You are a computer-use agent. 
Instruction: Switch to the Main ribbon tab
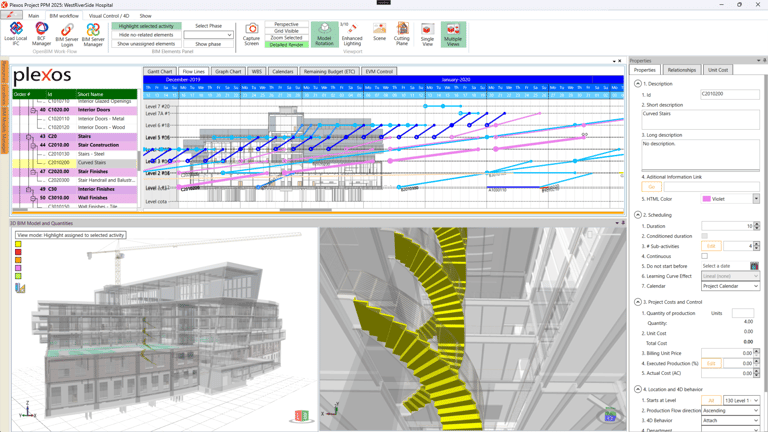pos(33,16)
